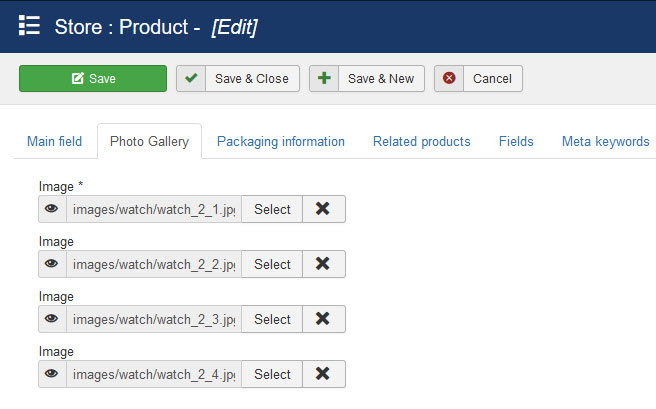Open the Related products tab

click(x=422, y=141)
